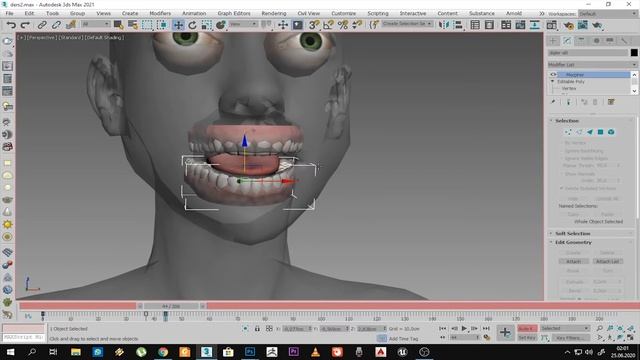The height and width of the screenshot is (360, 640).
Task: Open the Graph Editors menu
Action: coord(234,13)
